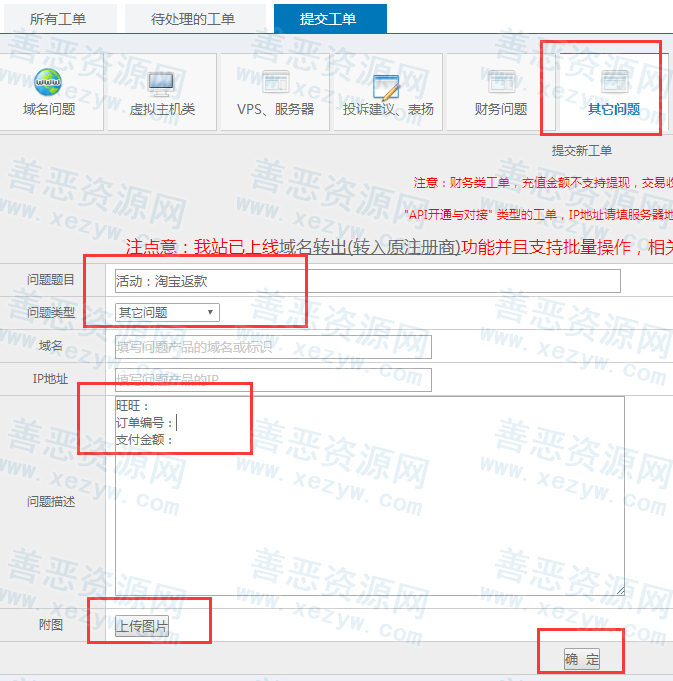The width and height of the screenshot is (673, 681).
Task: Click the red 域名转出 announcement notice
Action: (400, 247)
